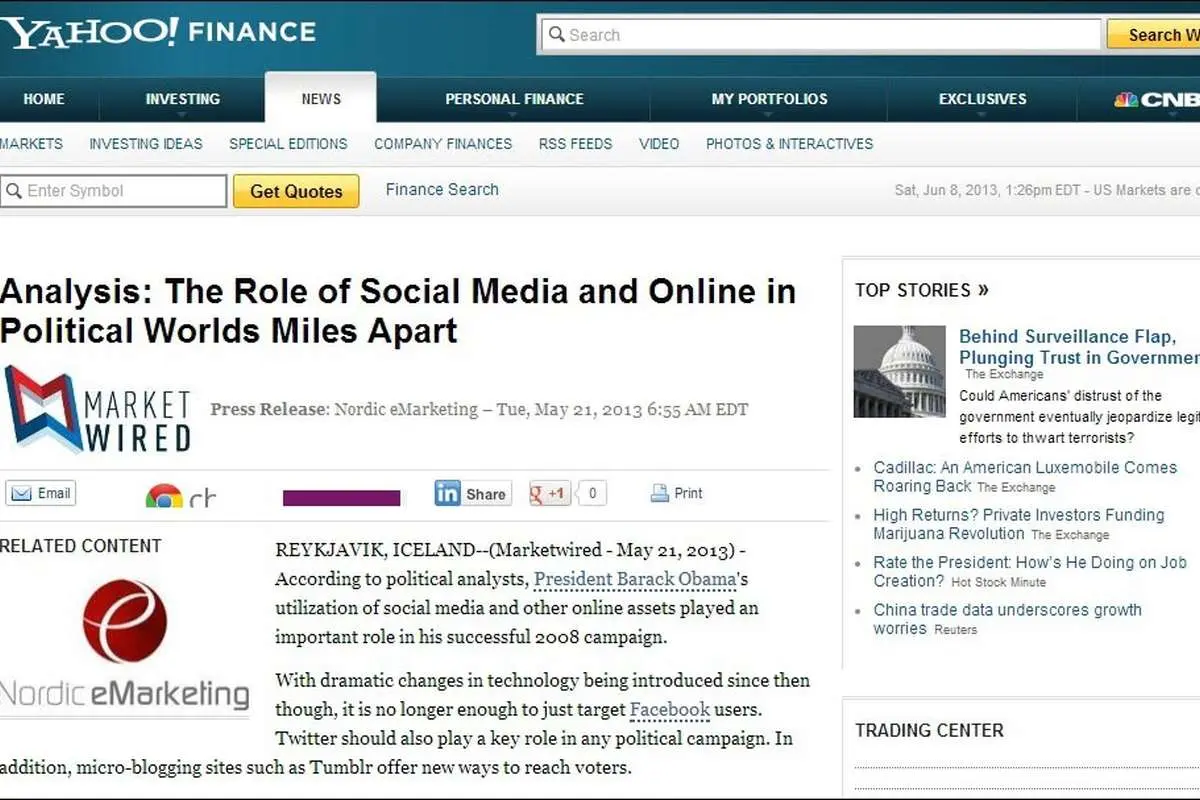Open the Capitol building story thumbnail

(x=899, y=371)
